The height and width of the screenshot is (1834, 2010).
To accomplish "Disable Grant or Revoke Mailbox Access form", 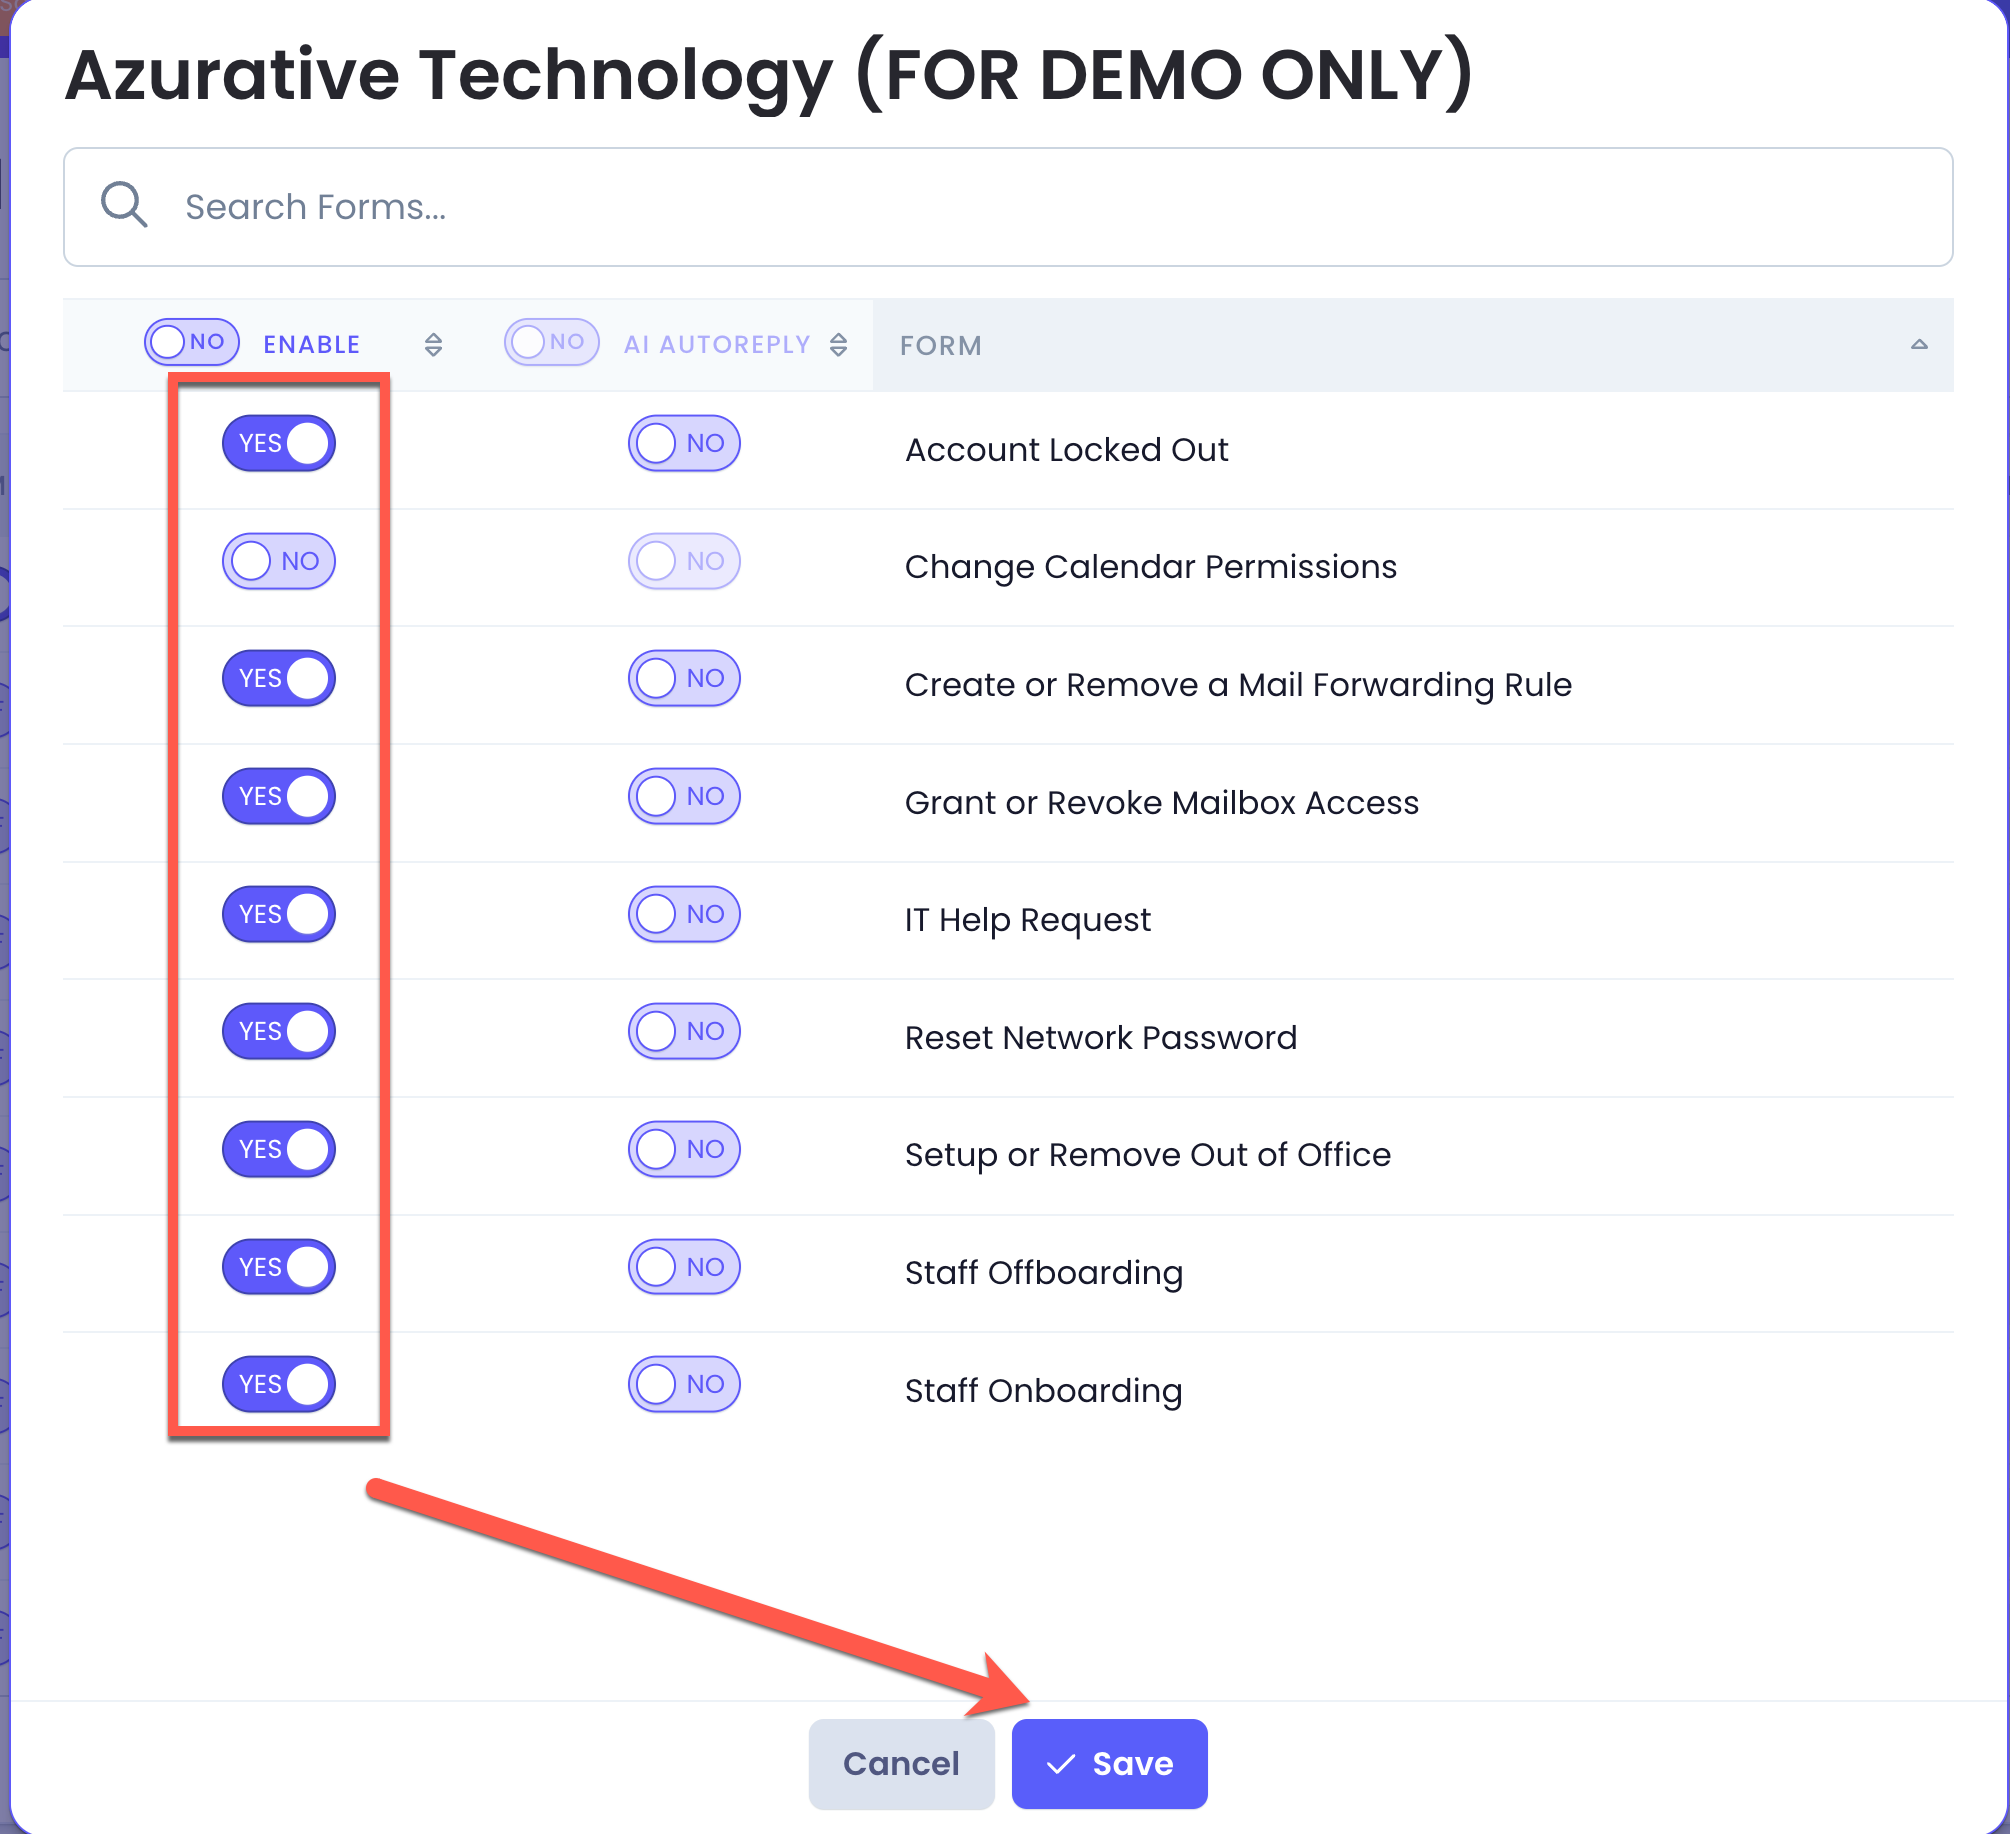I will pos(279,796).
